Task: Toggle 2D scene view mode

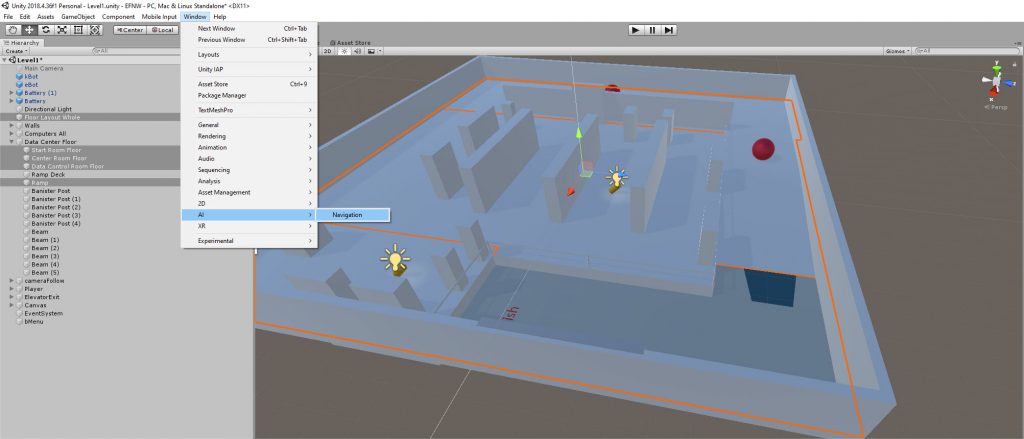Action: click(x=328, y=50)
